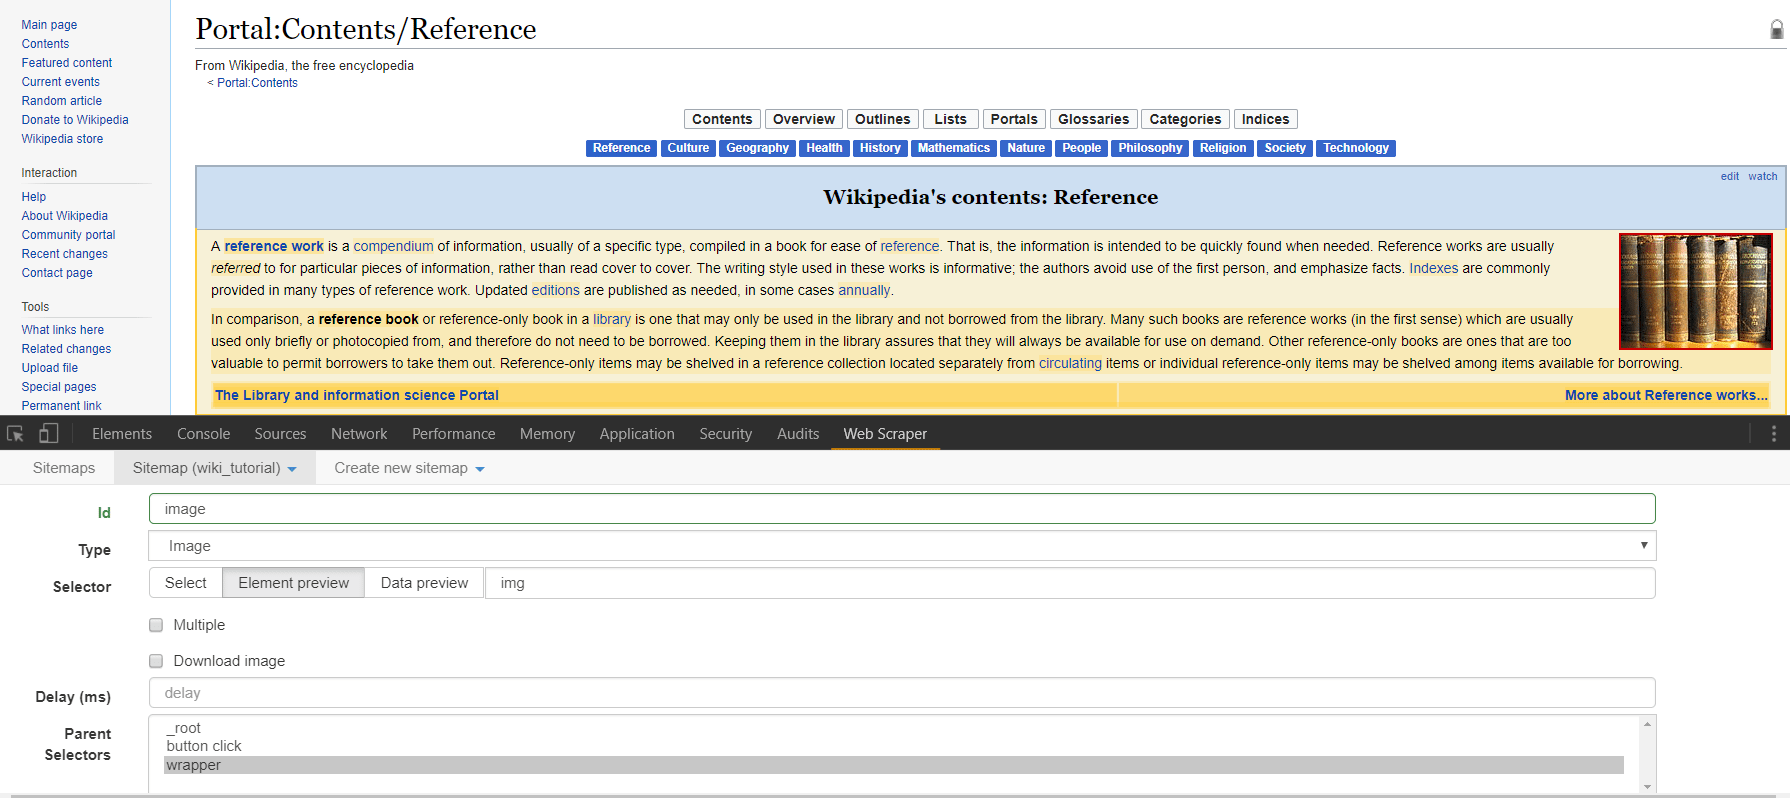Switch to the Elements tab
This screenshot has width=1790, height=798.
[x=122, y=434]
